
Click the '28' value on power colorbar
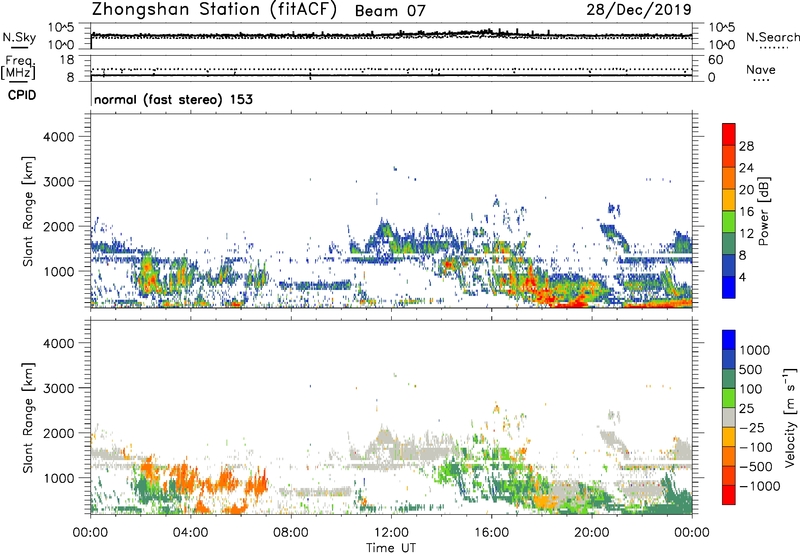[x=746, y=146]
